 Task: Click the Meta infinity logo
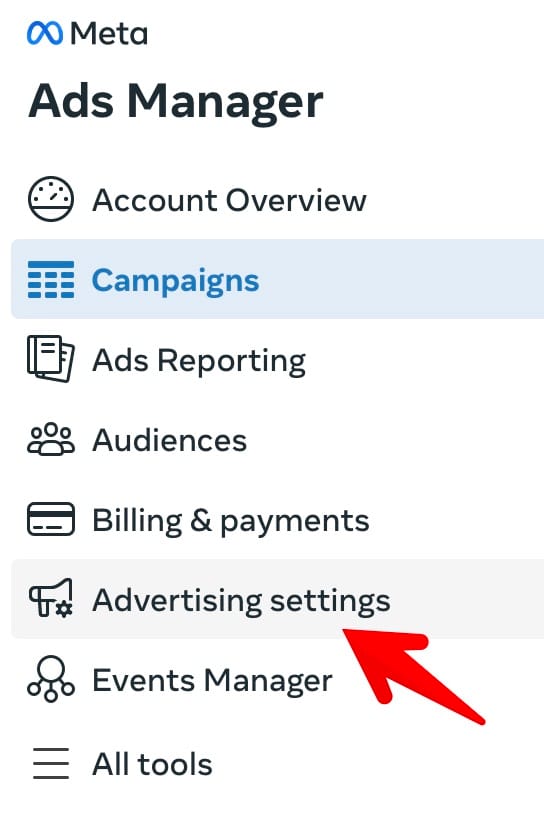tap(45, 33)
